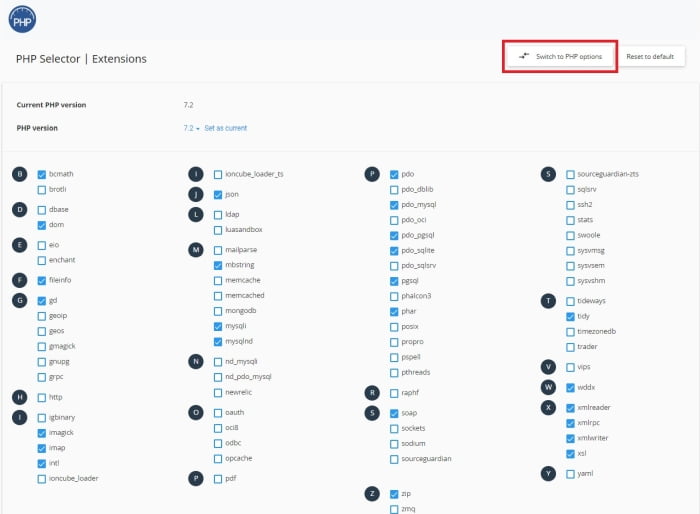The image size is (700, 514).
Task: Uncheck the bcmath extension
Action: (42, 175)
